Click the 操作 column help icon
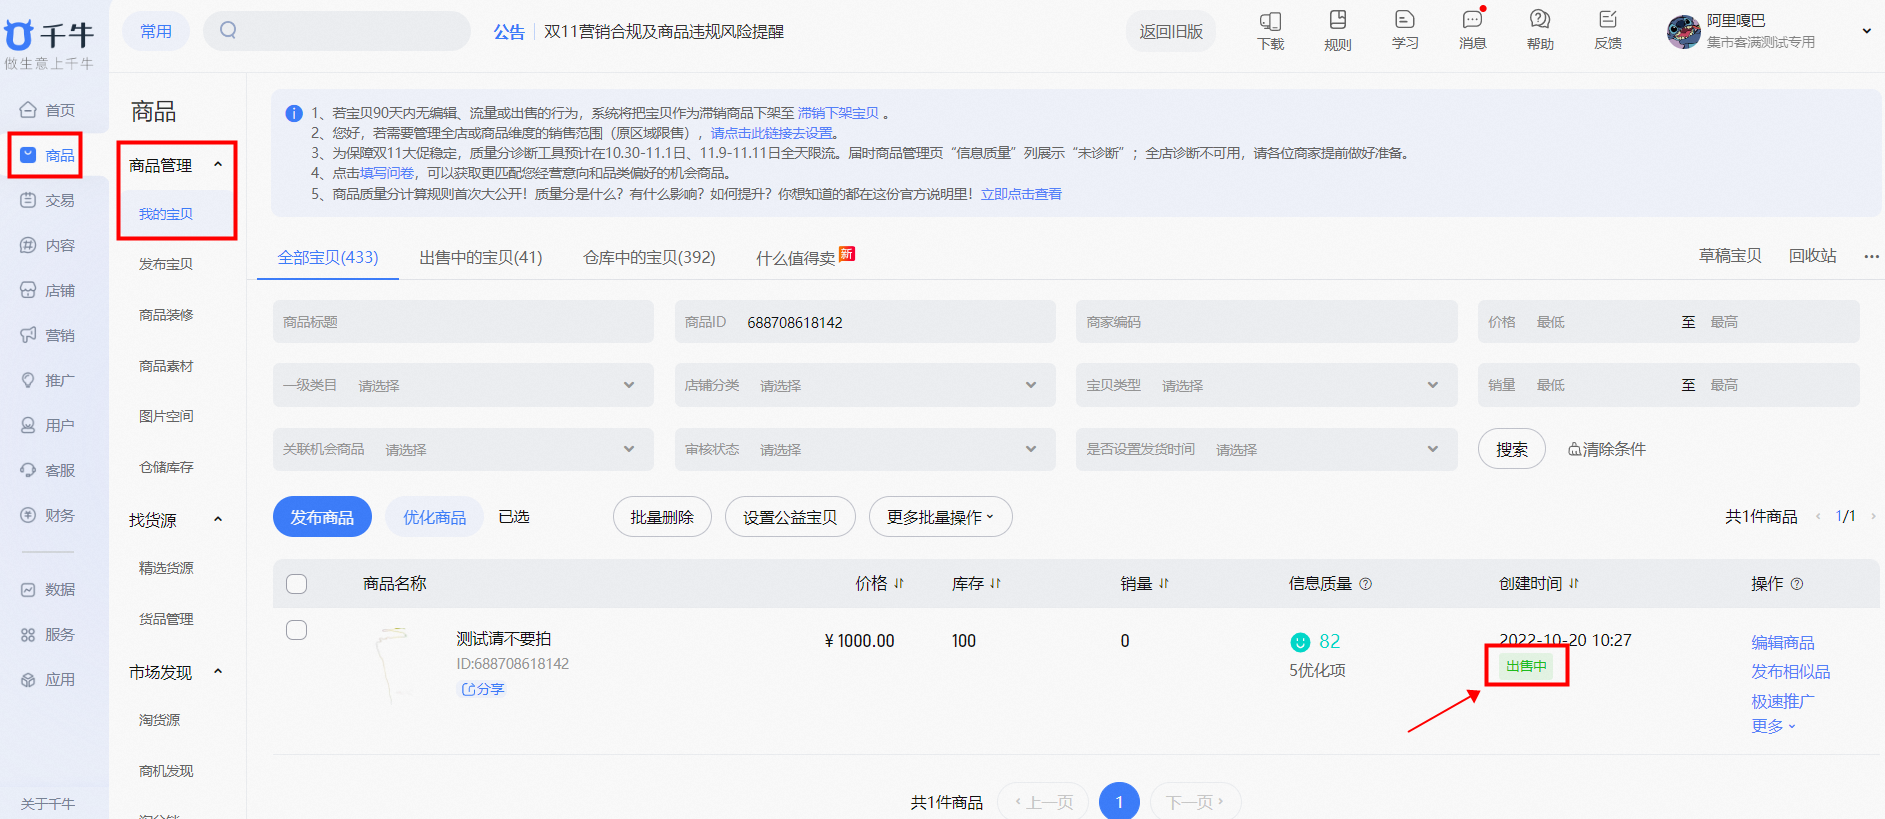The image size is (1885, 819). pyautogui.click(x=1797, y=584)
